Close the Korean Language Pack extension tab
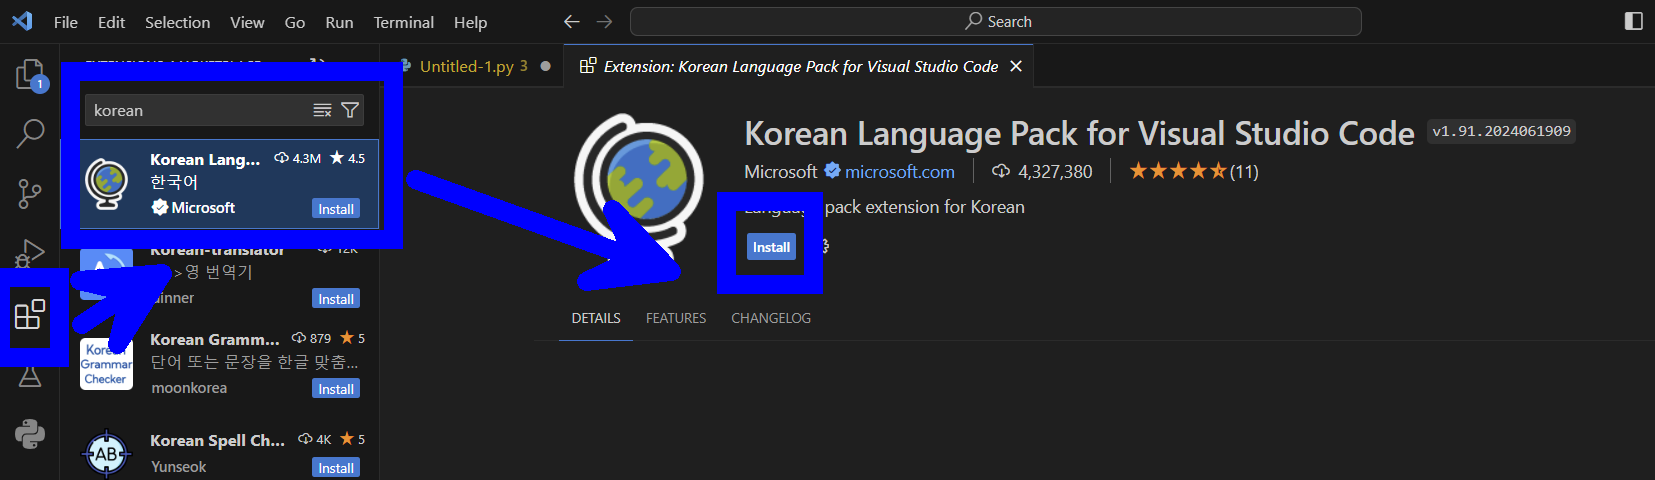Image resolution: width=1655 pixels, height=480 pixels. pyautogui.click(x=1016, y=66)
